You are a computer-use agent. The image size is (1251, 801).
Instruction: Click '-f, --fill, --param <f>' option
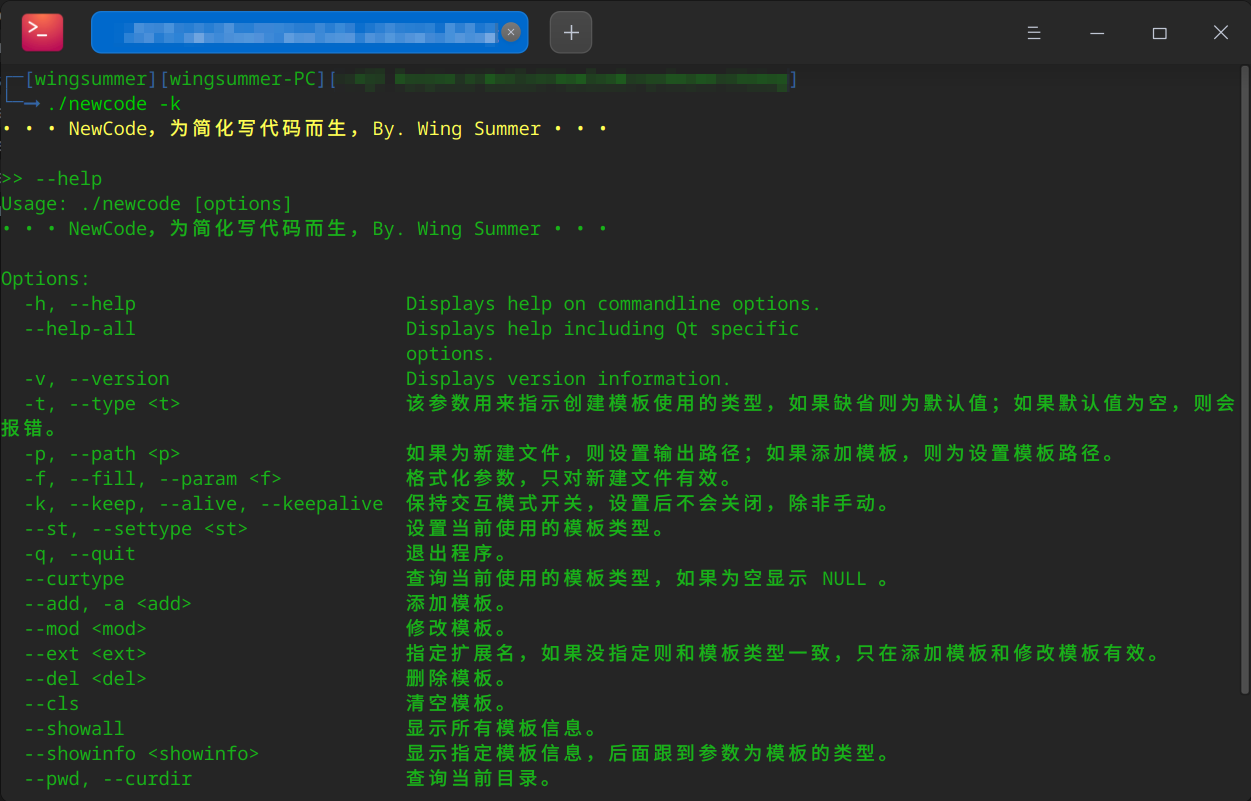[153, 479]
